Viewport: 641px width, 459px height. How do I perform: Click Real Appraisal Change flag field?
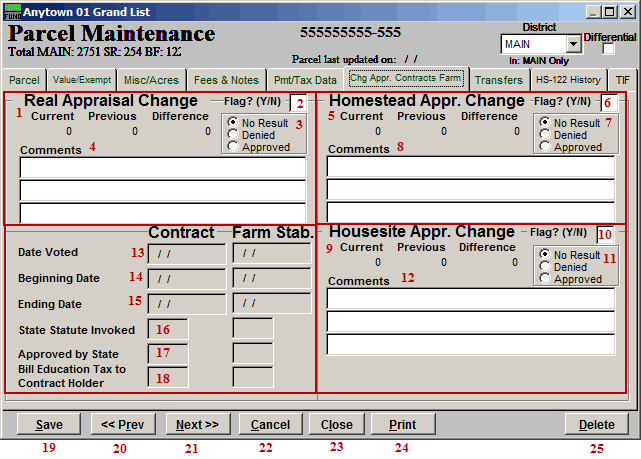tap(298, 104)
